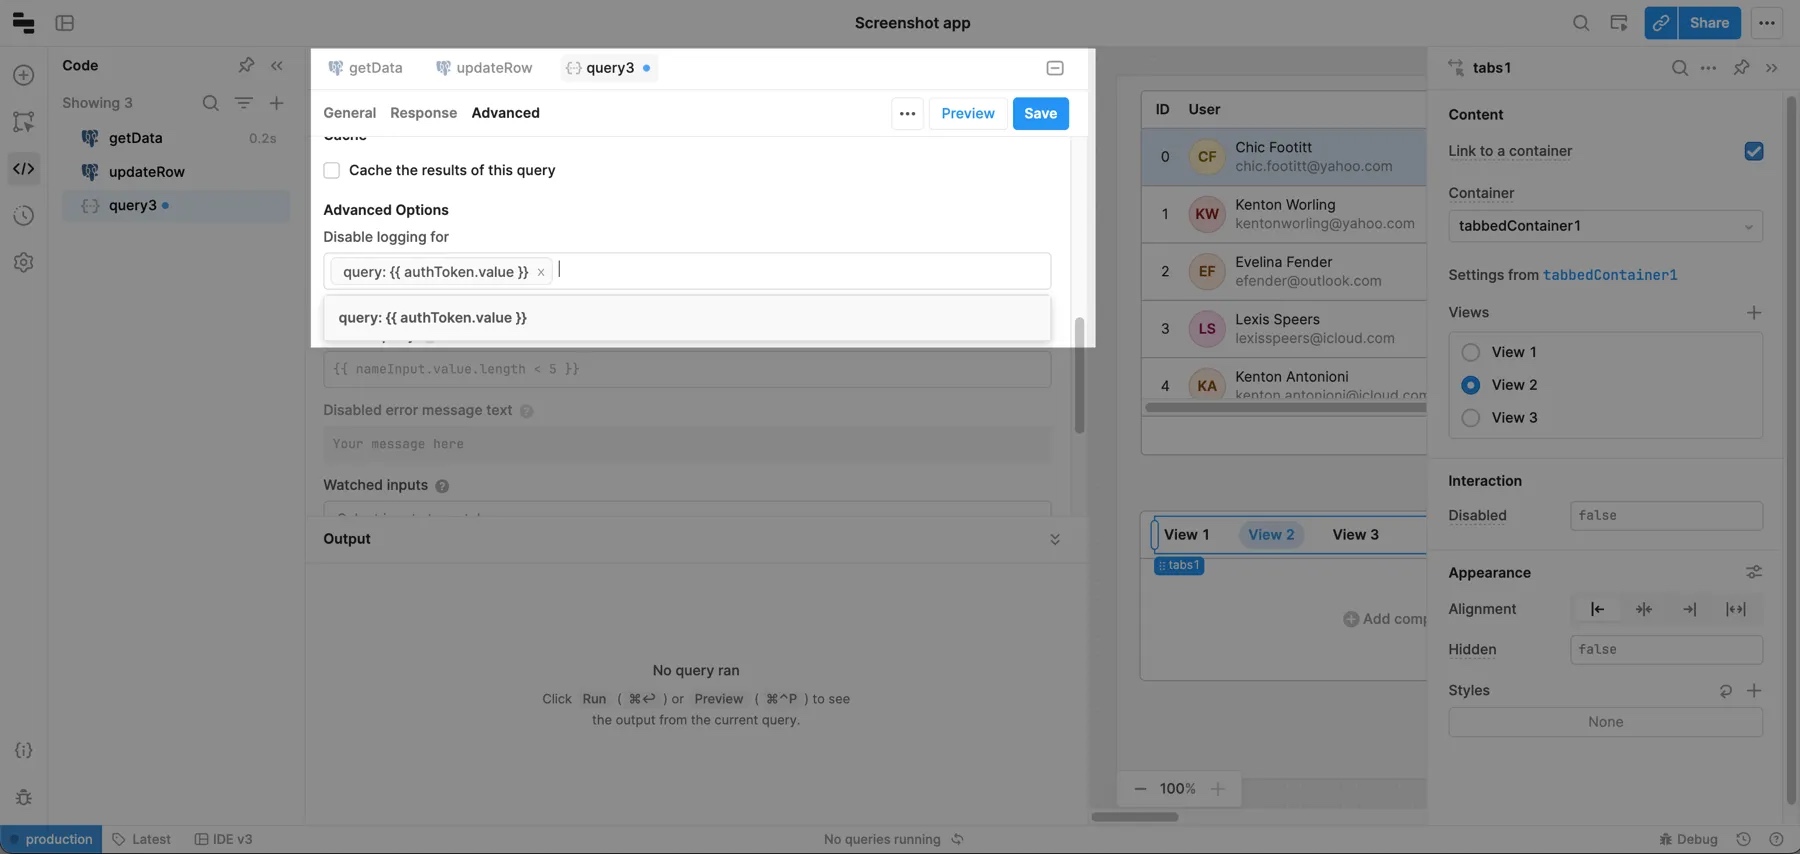Add a new view with plus icon
The width and height of the screenshot is (1800, 854).
pyautogui.click(x=1754, y=313)
